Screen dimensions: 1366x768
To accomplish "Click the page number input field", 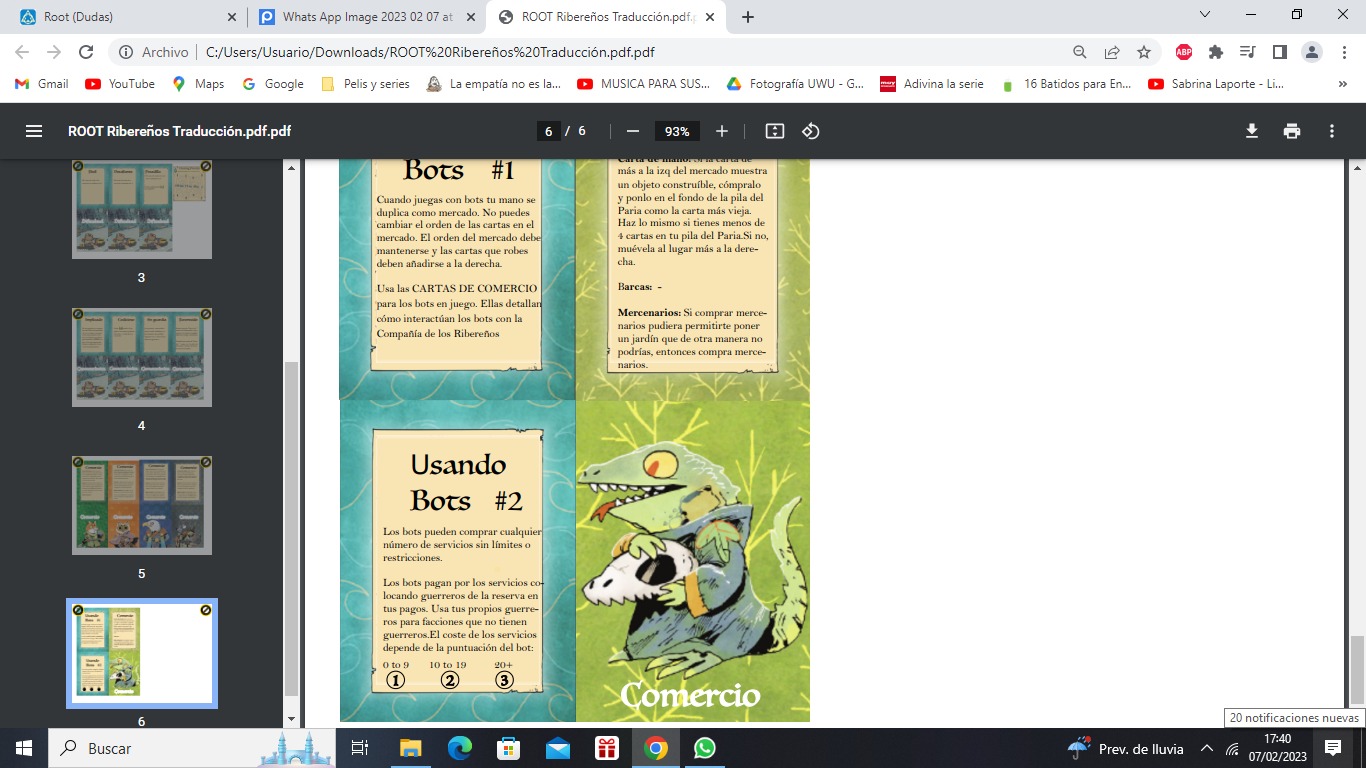I will (x=548, y=131).
